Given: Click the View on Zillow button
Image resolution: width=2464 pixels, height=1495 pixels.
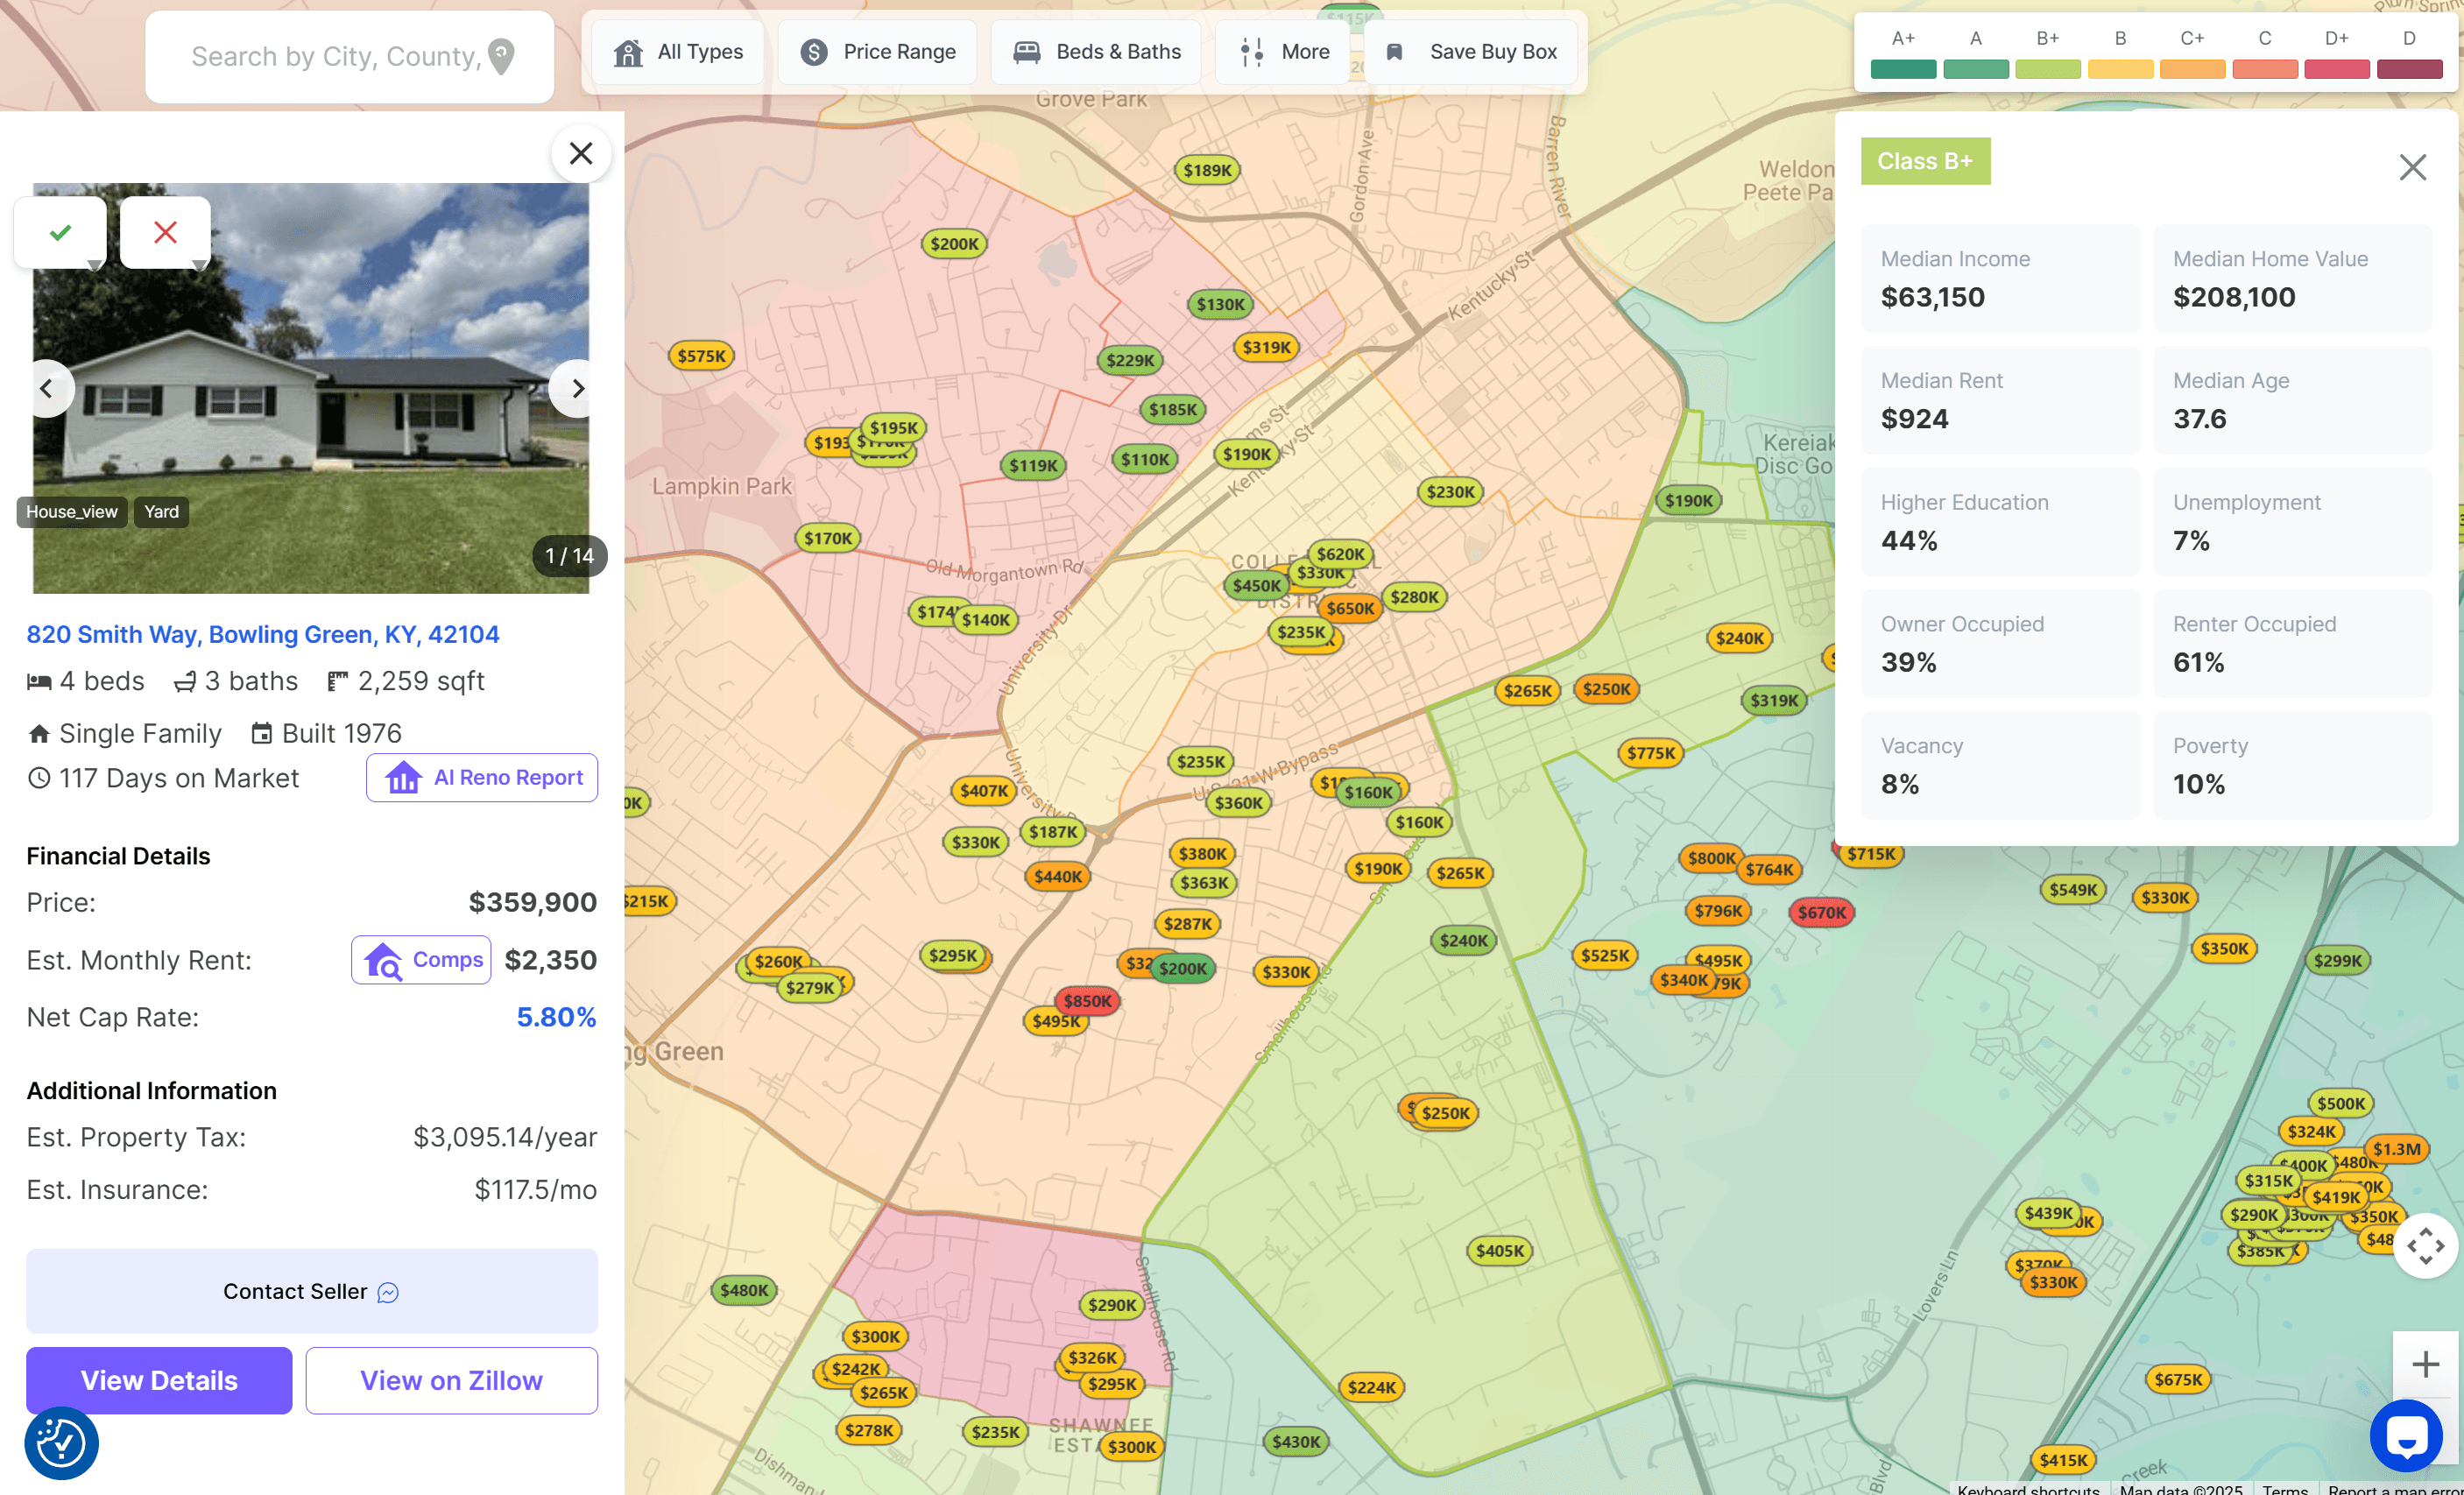Looking at the screenshot, I should [451, 1380].
